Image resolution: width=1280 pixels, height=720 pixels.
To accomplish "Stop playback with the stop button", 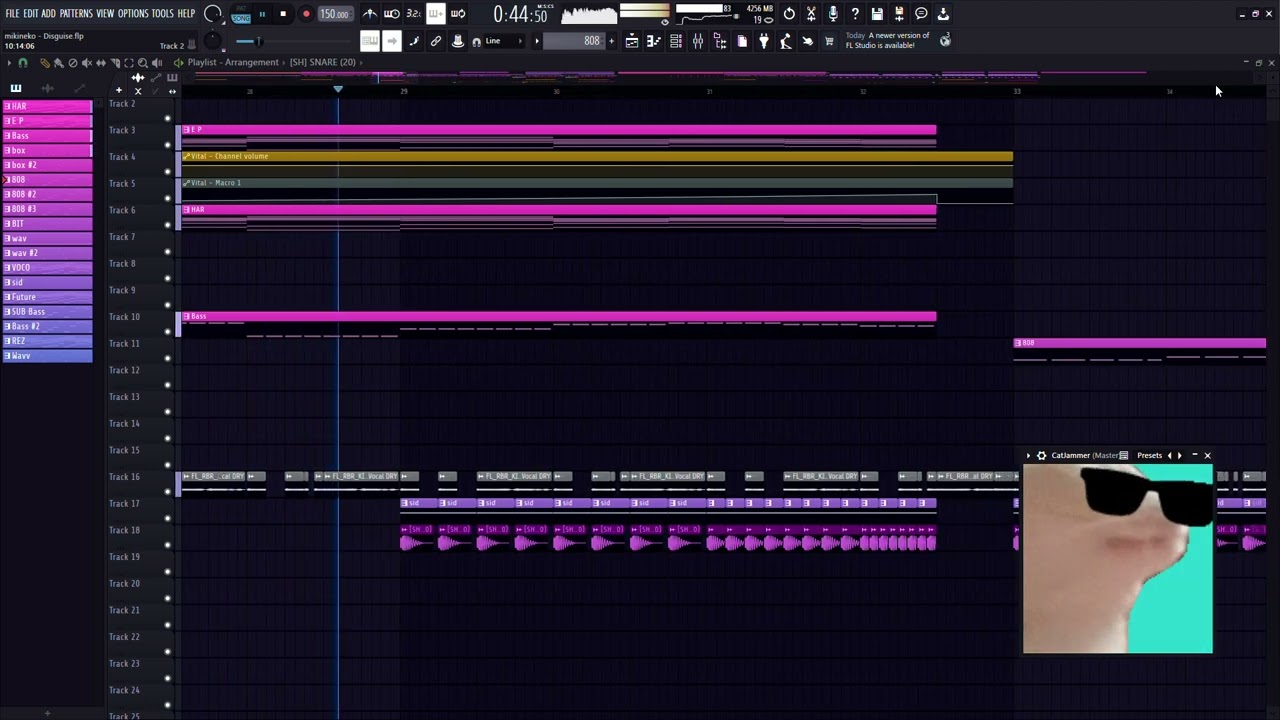I will 283,14.
